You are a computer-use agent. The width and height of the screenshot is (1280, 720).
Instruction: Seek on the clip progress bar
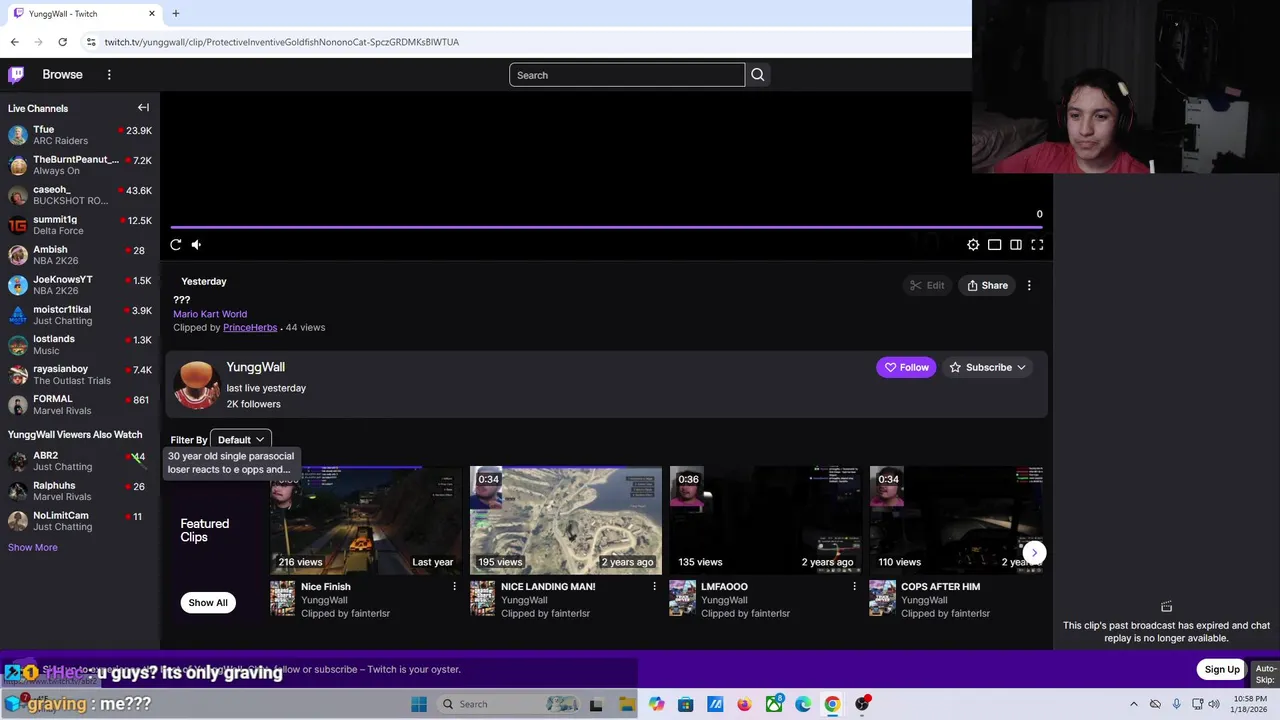607,227
